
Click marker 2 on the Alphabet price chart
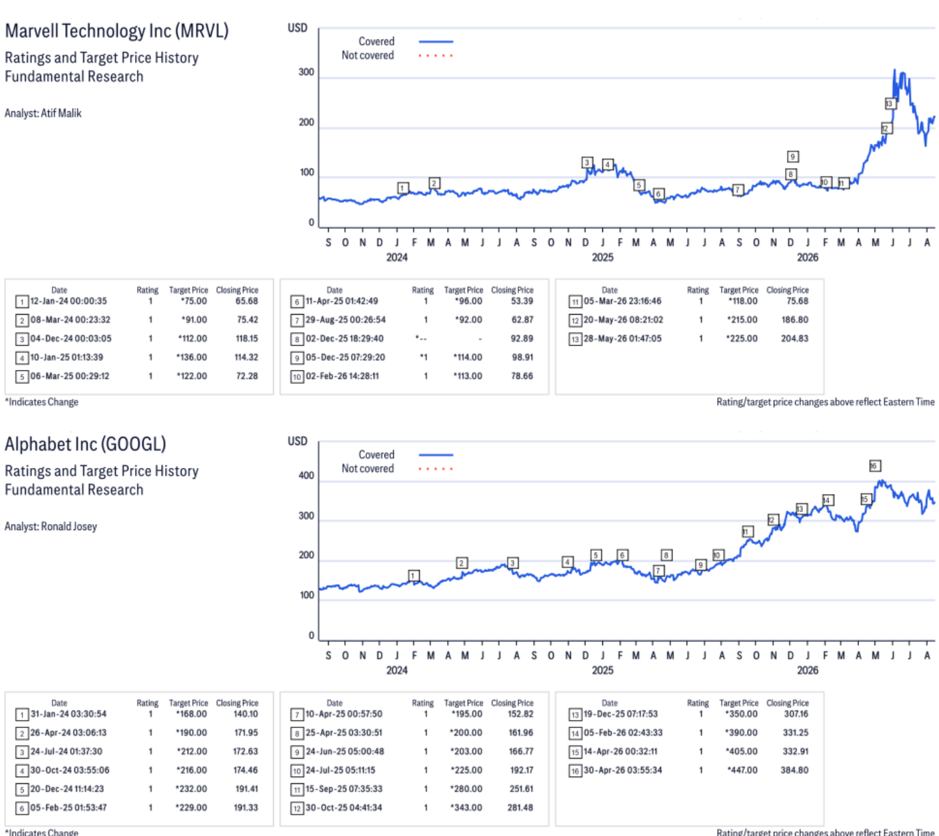(462, 563)
